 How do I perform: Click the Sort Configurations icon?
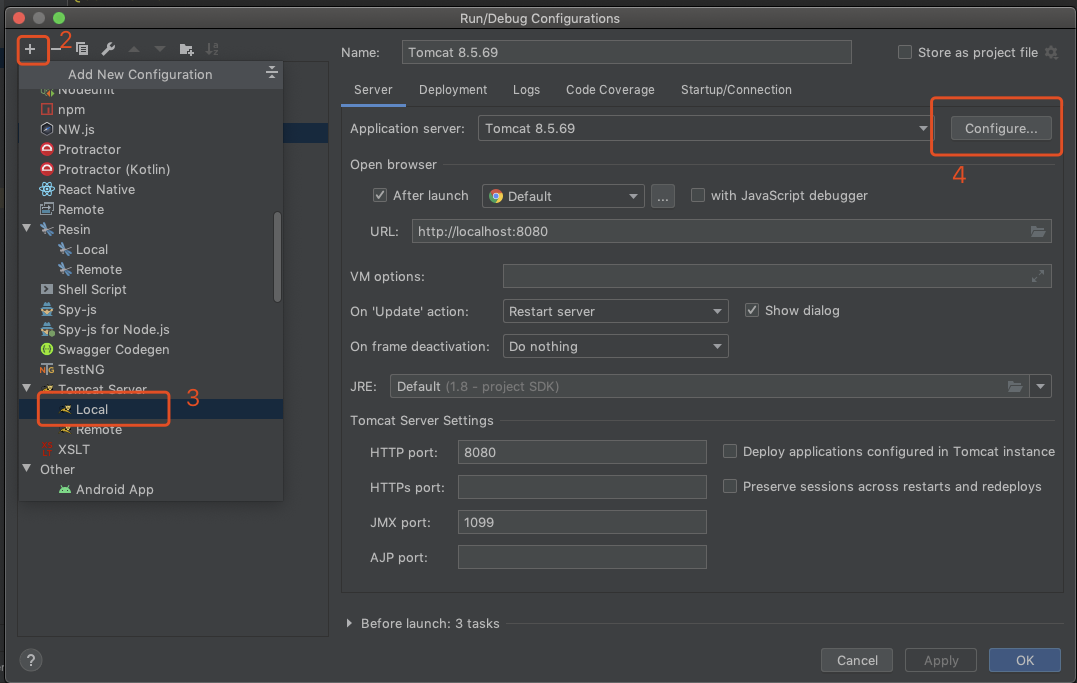[x=212, y=49]
